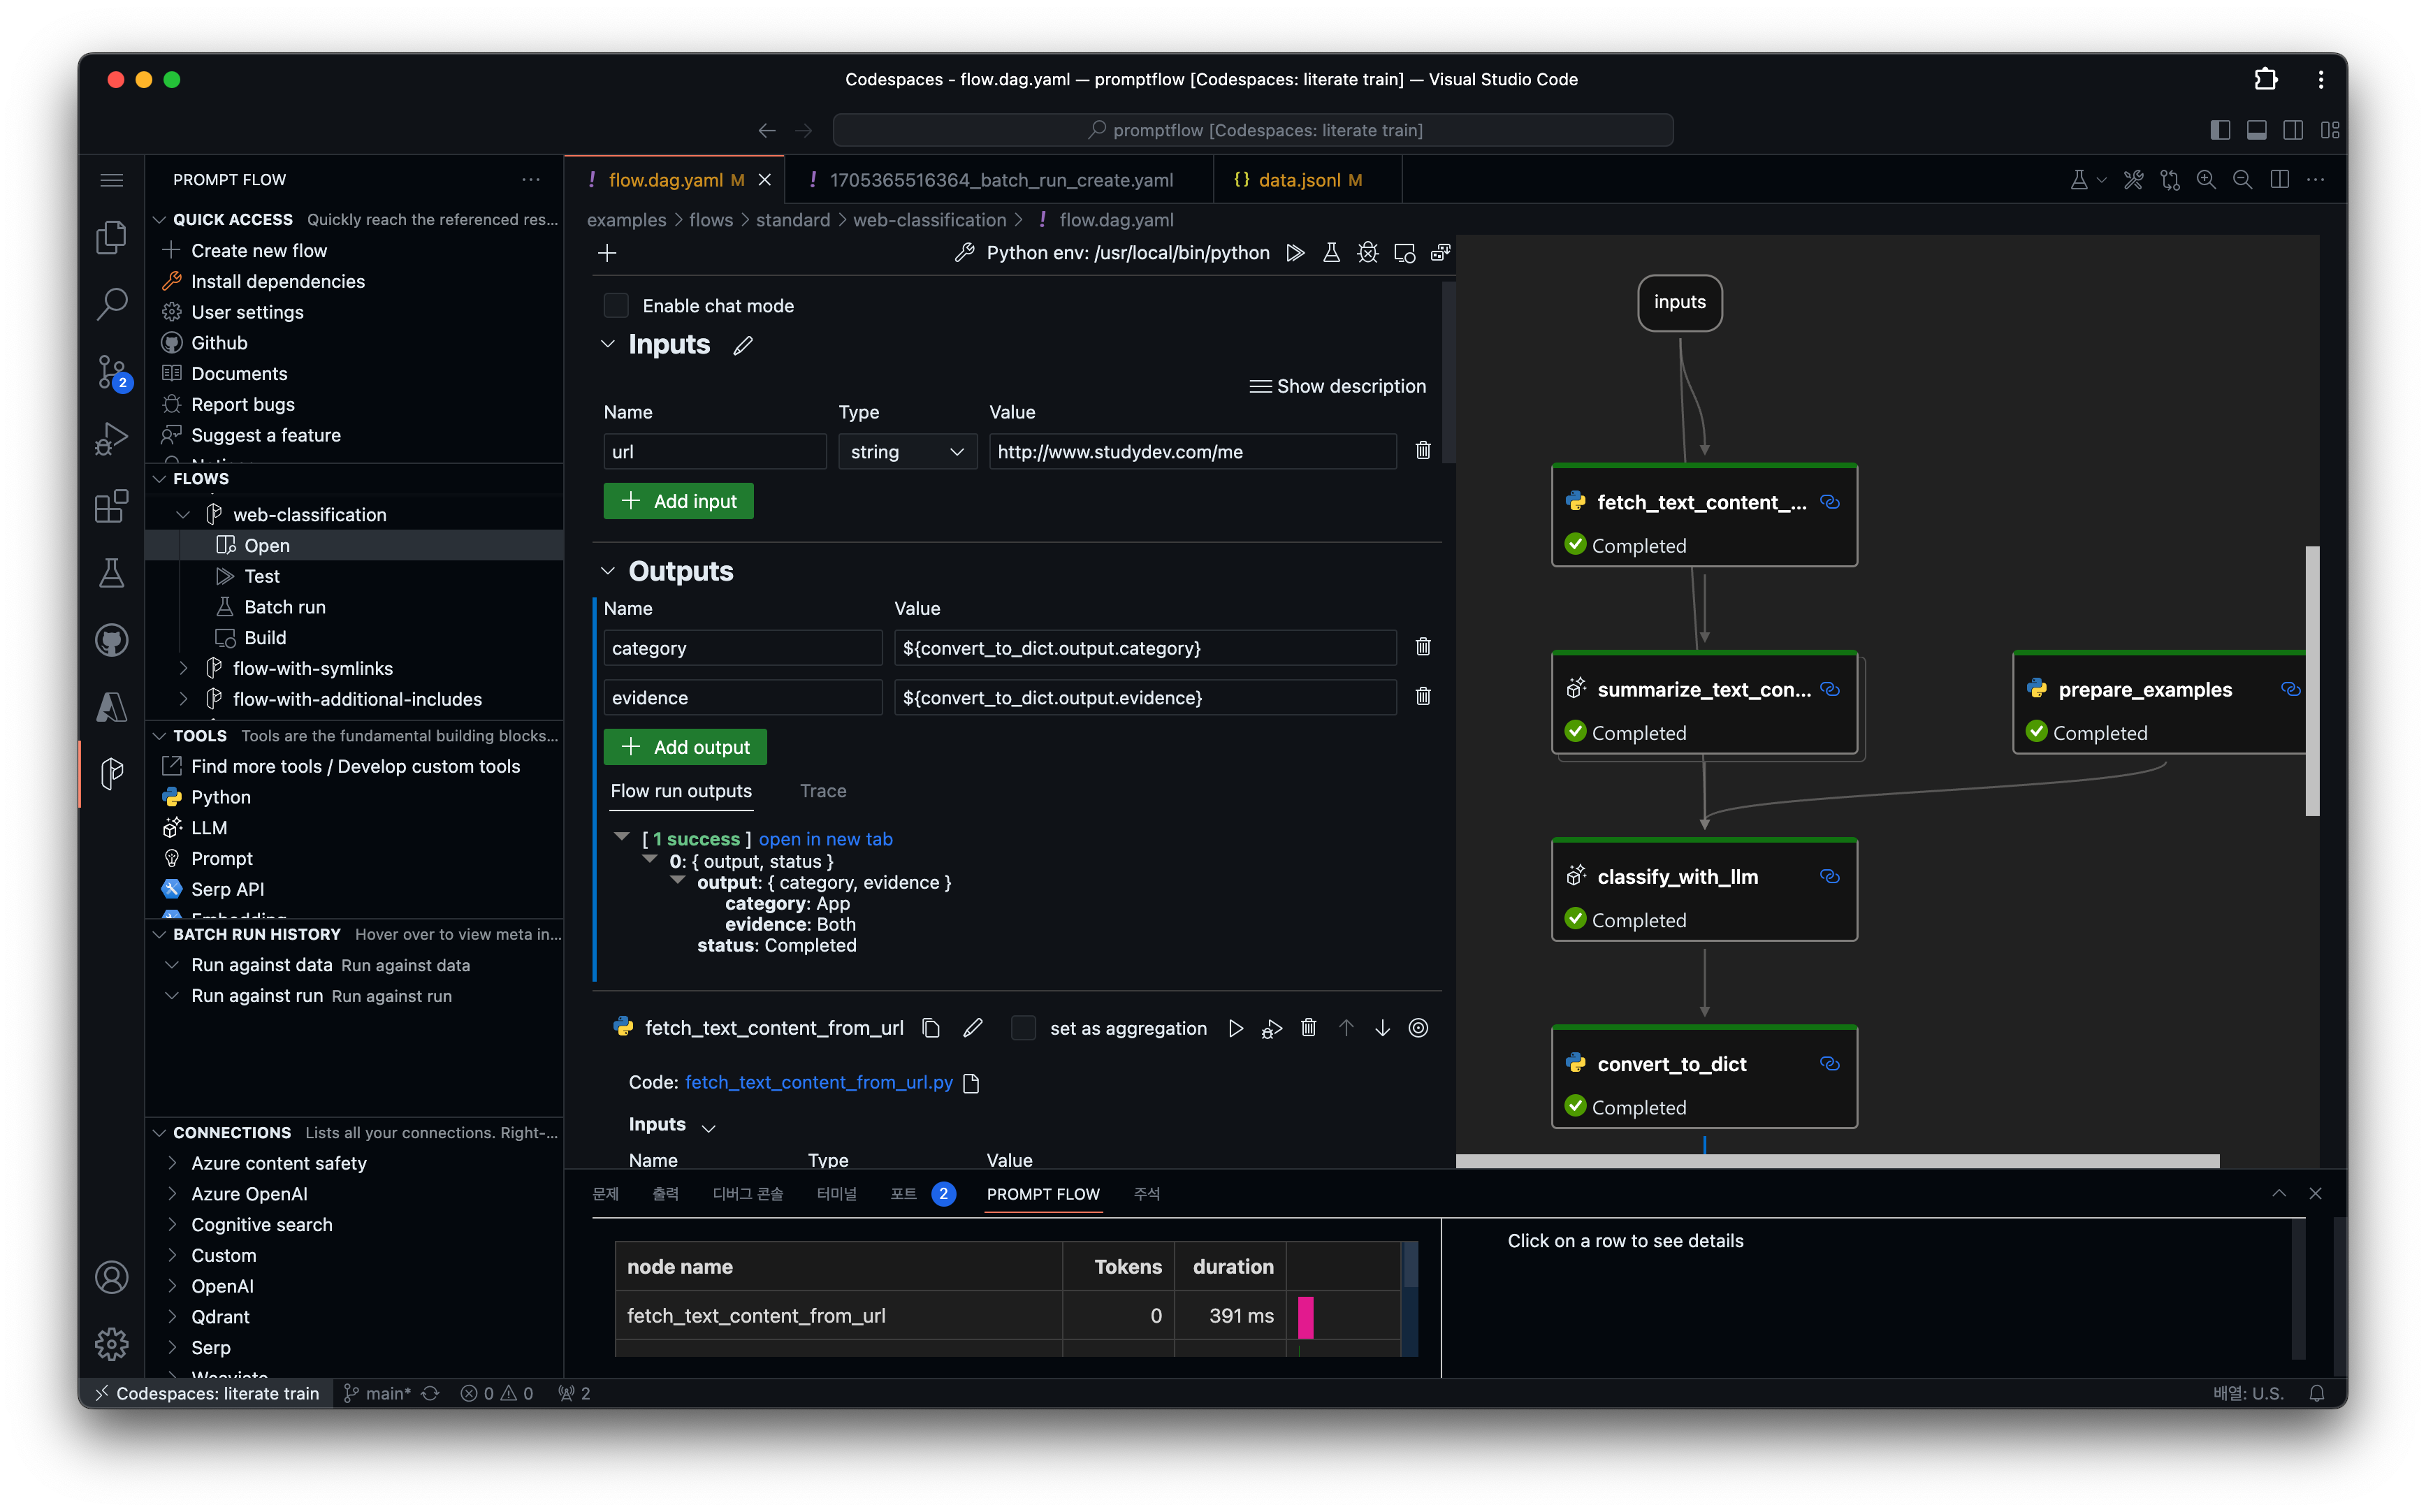The height and width of the screenshot is (1512, 2426).
Task: Zoom in the graph with magnifier plus
Action: [2206, 180]
